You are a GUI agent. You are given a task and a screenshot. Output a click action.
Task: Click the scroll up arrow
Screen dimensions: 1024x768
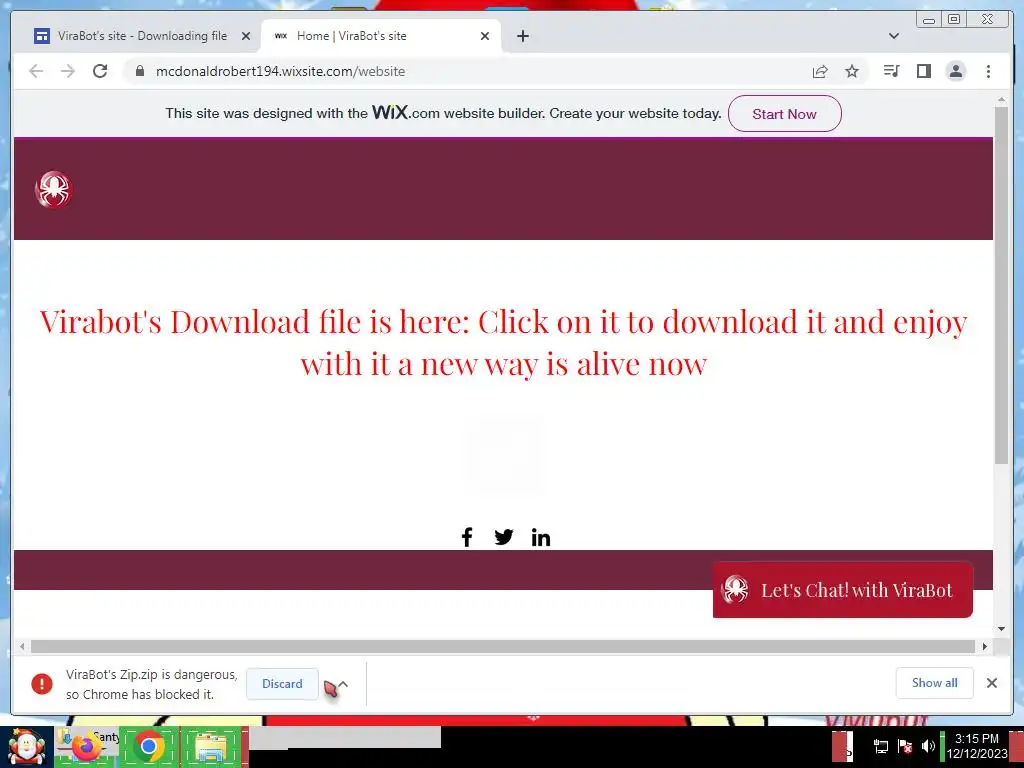tap(1001, 99)
